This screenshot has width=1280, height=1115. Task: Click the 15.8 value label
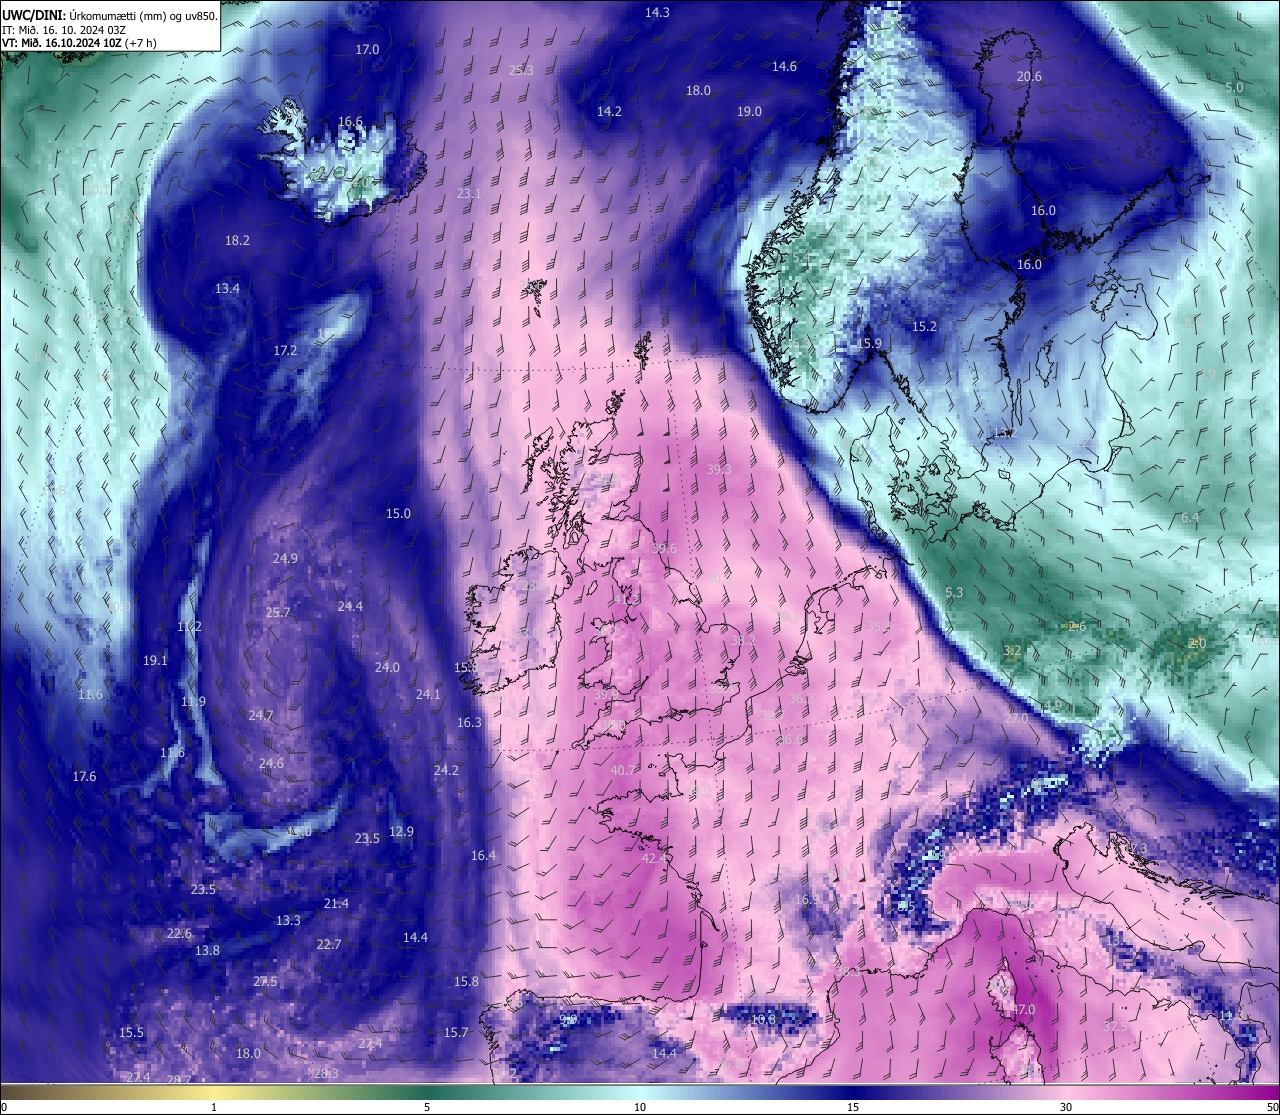point(466,981)
